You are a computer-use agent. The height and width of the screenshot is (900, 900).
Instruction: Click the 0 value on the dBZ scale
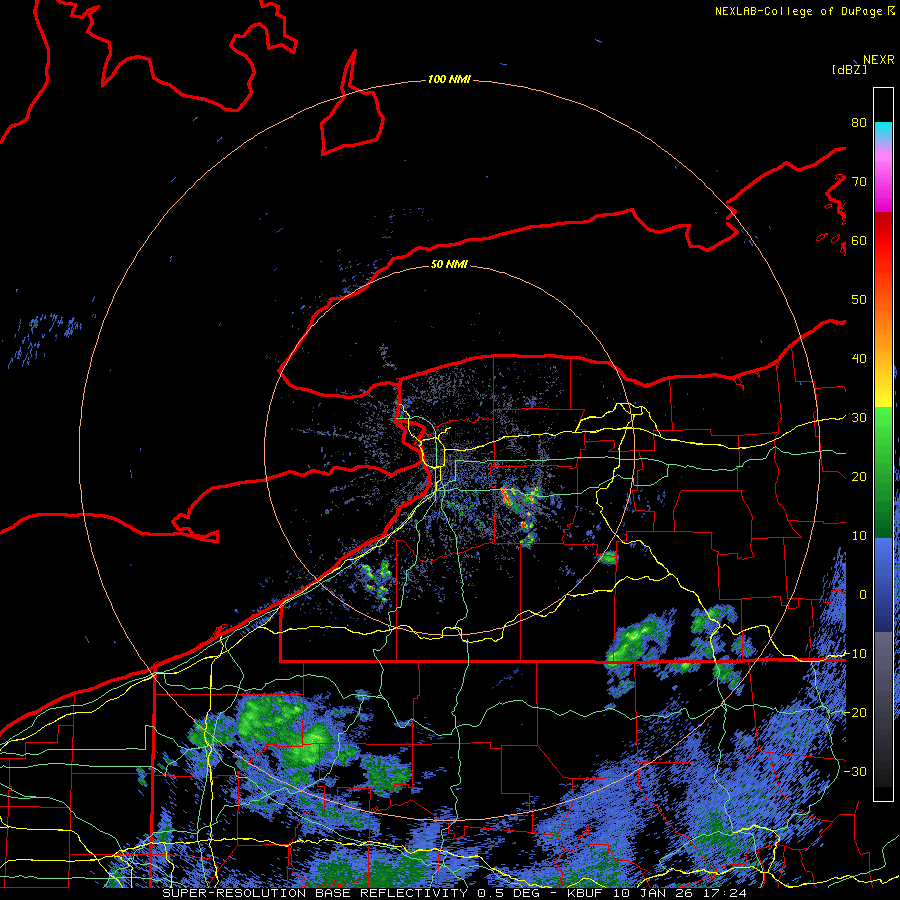click(x=862, y=595)
